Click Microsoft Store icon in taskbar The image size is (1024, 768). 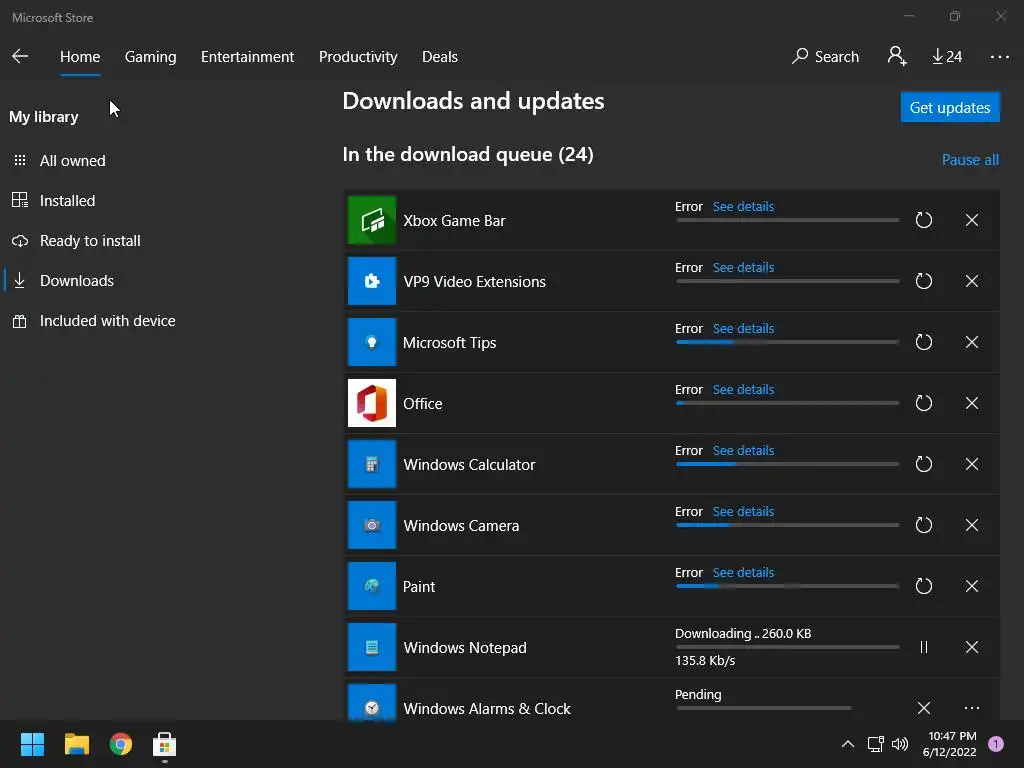click(165, 744)
